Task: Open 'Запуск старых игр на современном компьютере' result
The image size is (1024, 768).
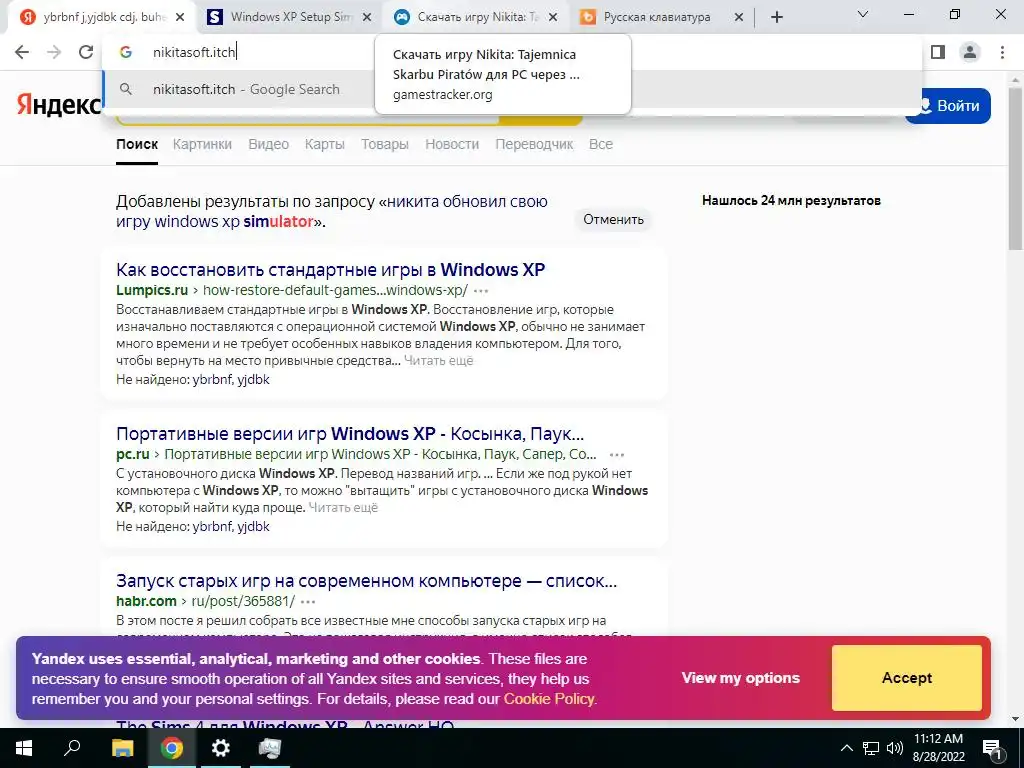Action: point(366,581)
